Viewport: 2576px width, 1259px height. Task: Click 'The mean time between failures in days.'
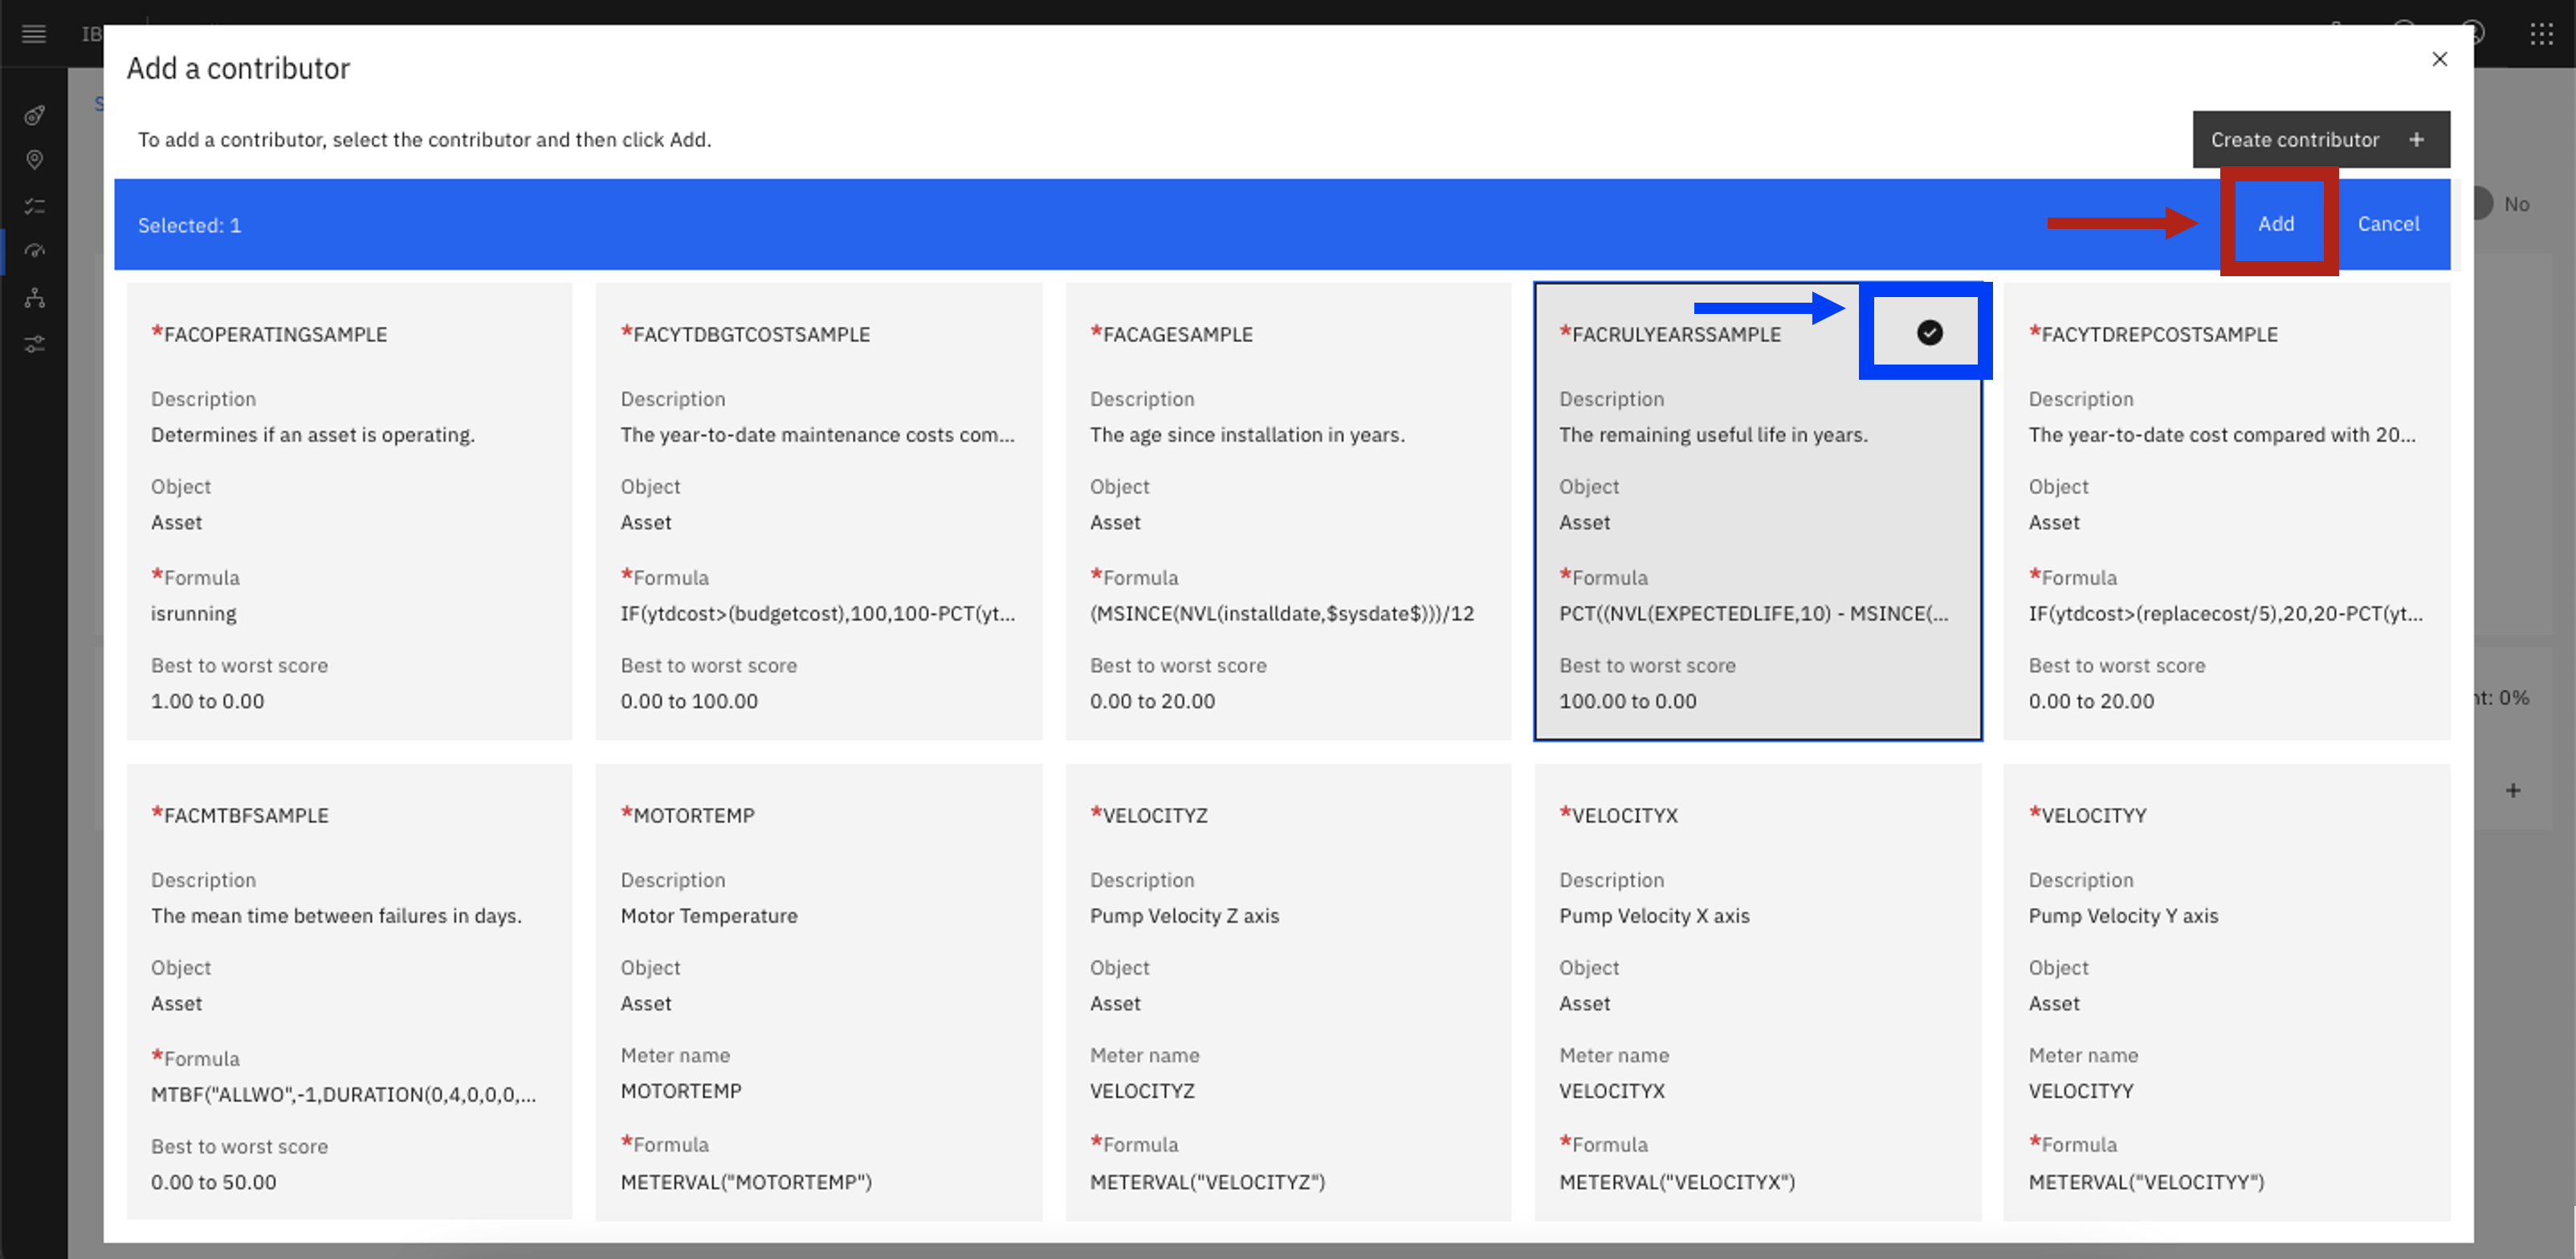coord(336,916)
